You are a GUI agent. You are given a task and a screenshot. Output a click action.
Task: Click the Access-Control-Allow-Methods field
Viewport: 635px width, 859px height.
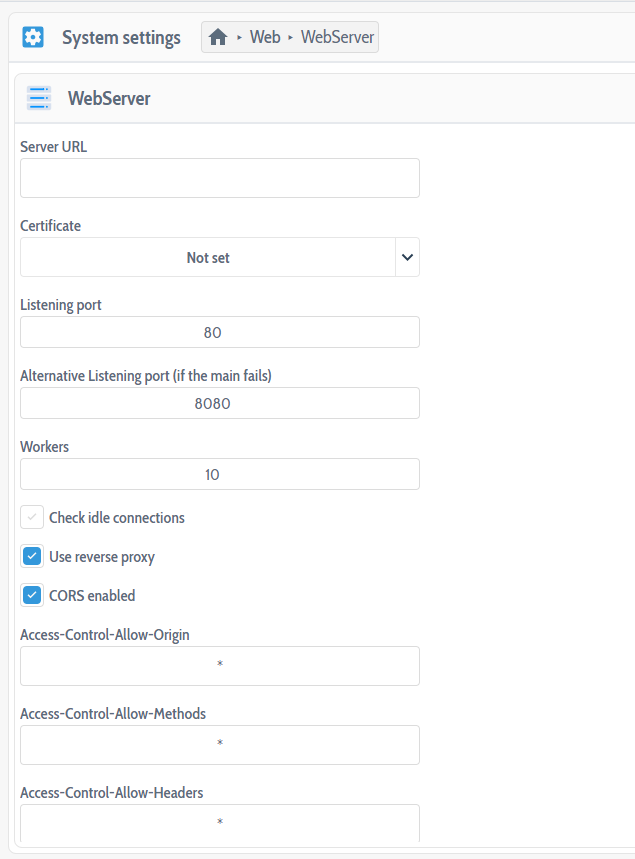[219, 744]
